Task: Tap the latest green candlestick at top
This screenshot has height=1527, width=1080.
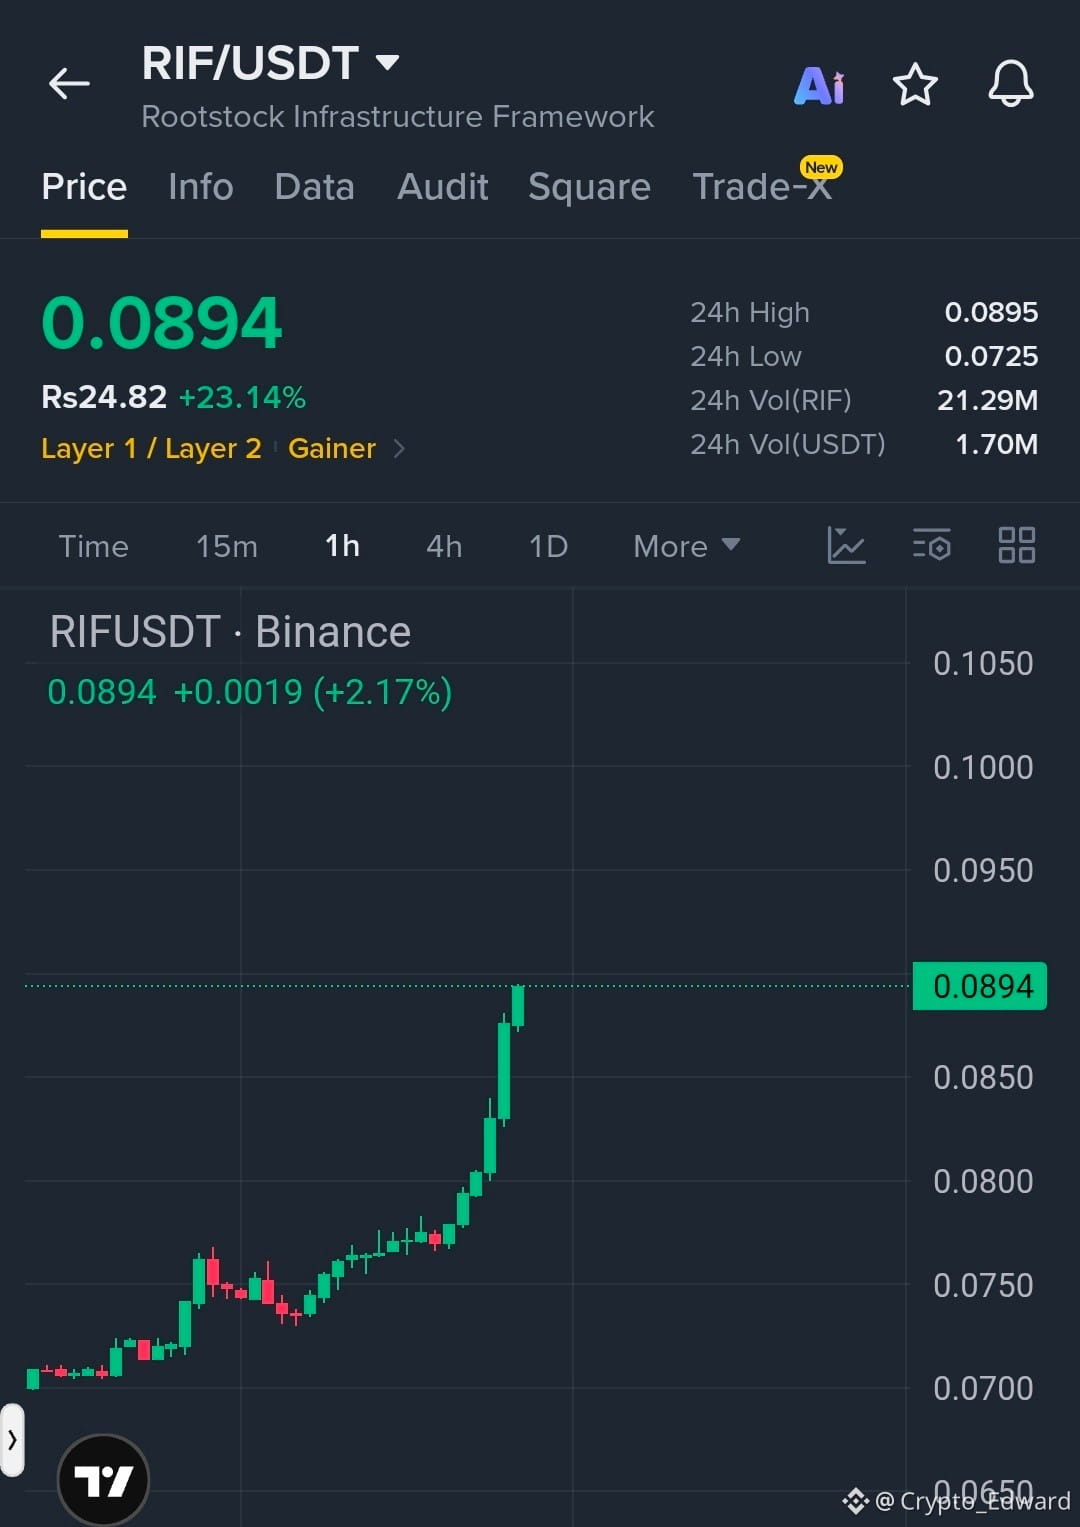Action: 518,1006
